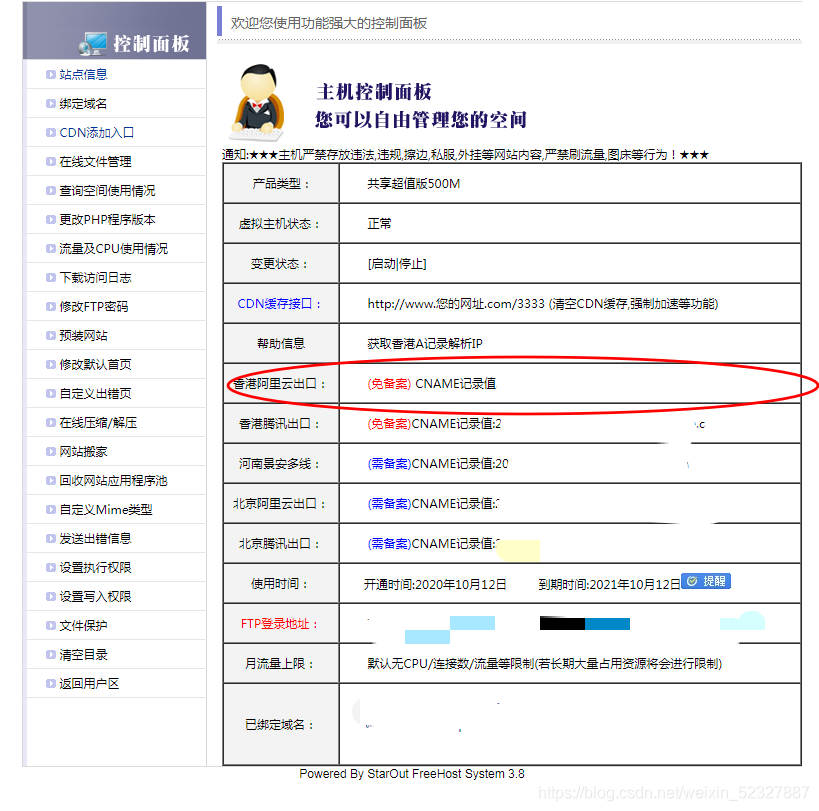Open 发送出错信息
819x811 pixels.
point(95,538)
